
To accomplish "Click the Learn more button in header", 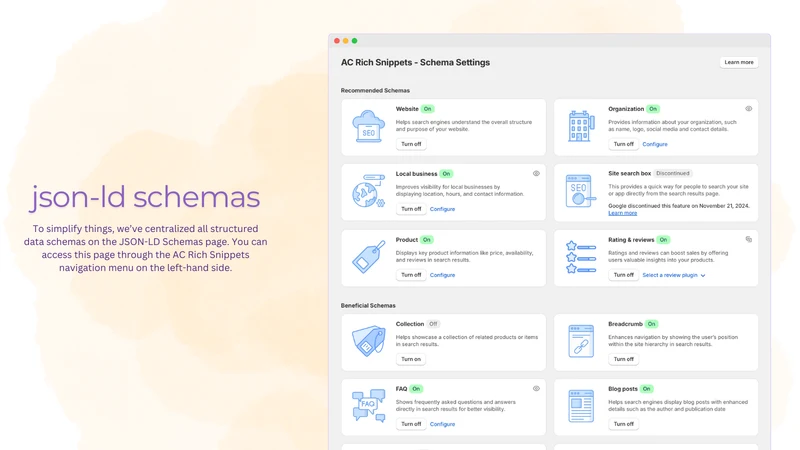I will (x=739, y=62).
